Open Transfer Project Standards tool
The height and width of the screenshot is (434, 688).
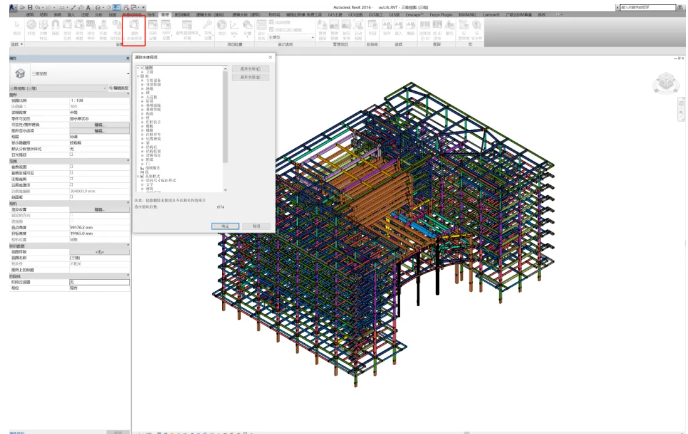117,28
